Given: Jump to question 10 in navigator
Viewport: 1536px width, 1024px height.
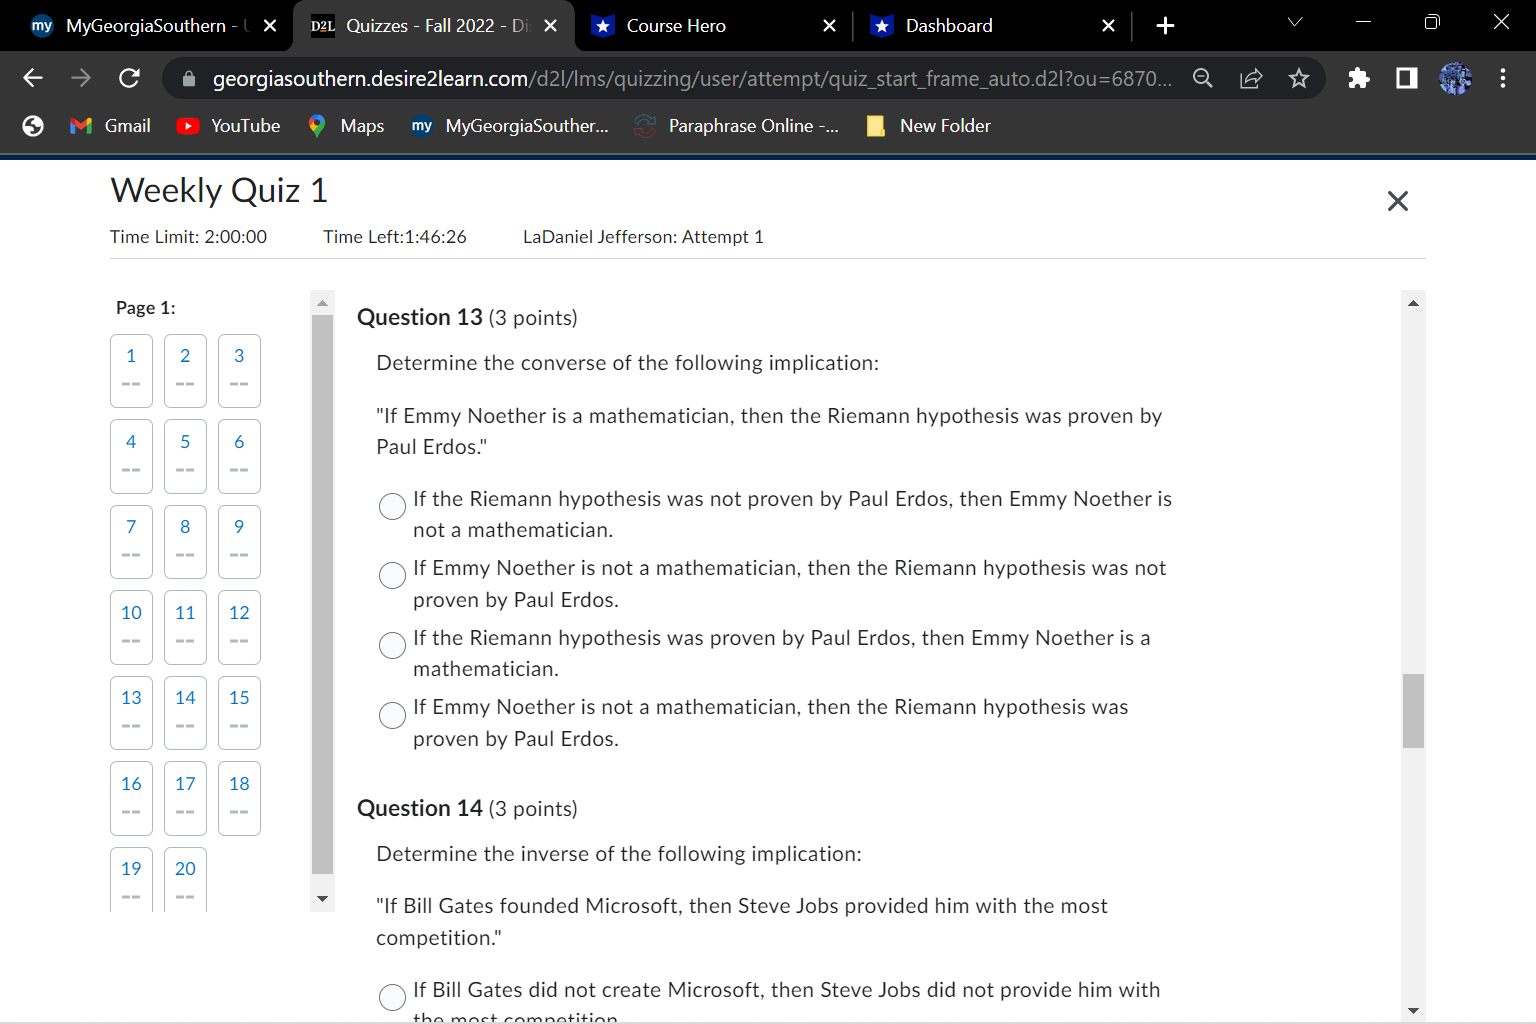Looking at the screenshot, I should click(131, 628).
